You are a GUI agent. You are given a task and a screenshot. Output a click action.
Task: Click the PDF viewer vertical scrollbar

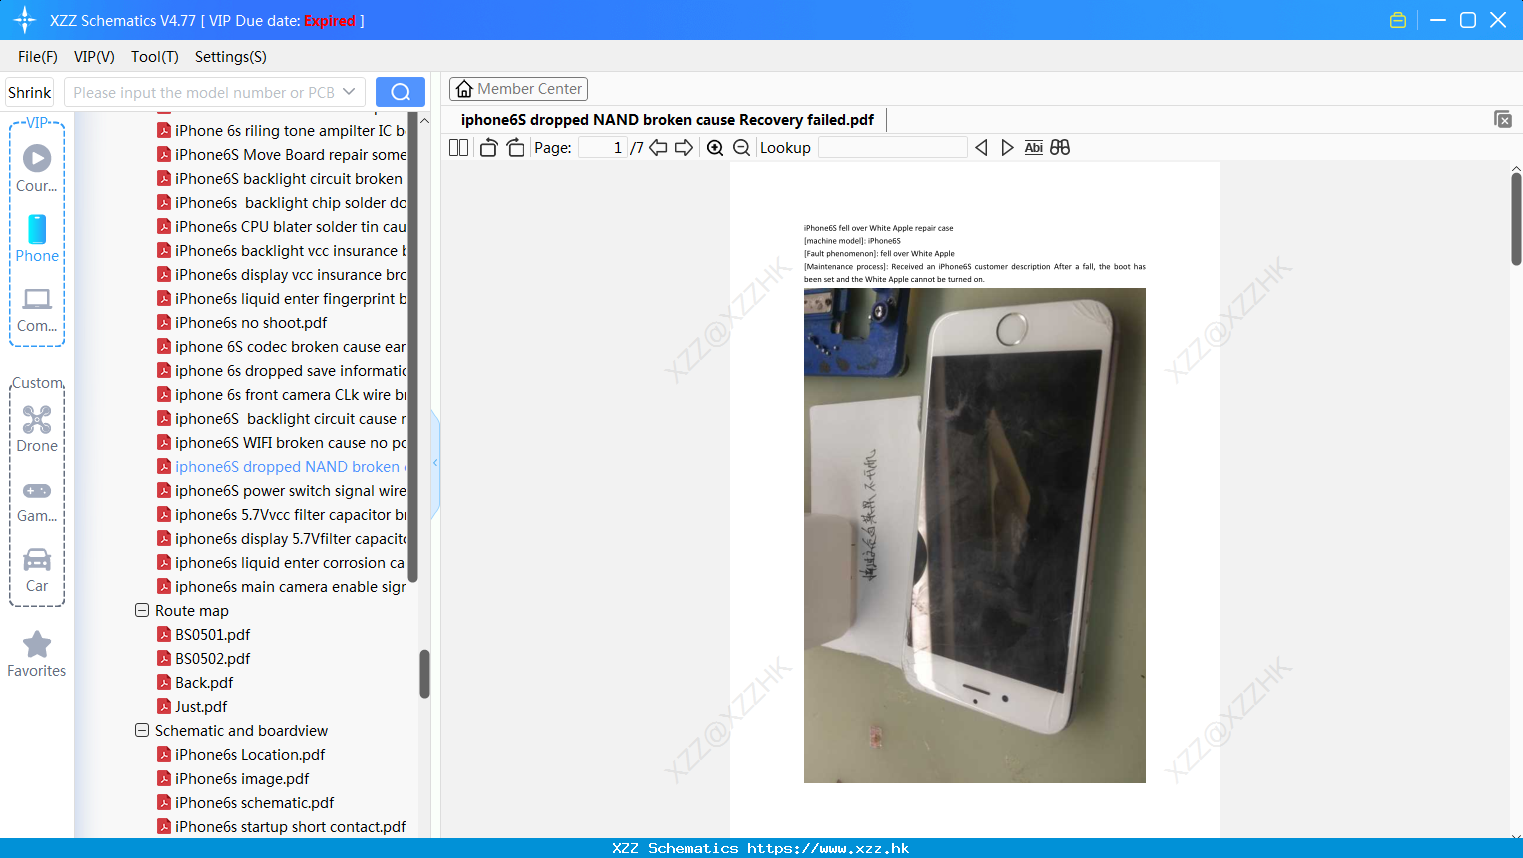point(1516,218)
